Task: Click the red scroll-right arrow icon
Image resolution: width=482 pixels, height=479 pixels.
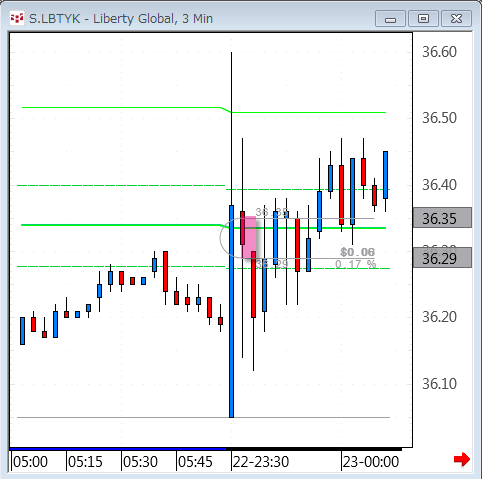Action: 462,460
